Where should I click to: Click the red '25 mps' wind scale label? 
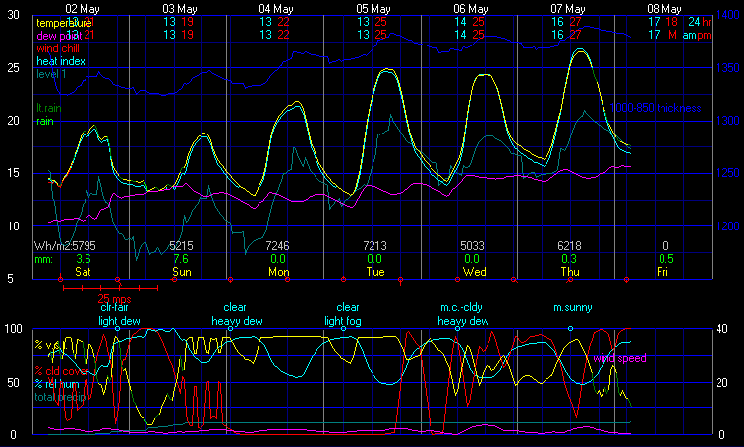click(x=114, y=299)
